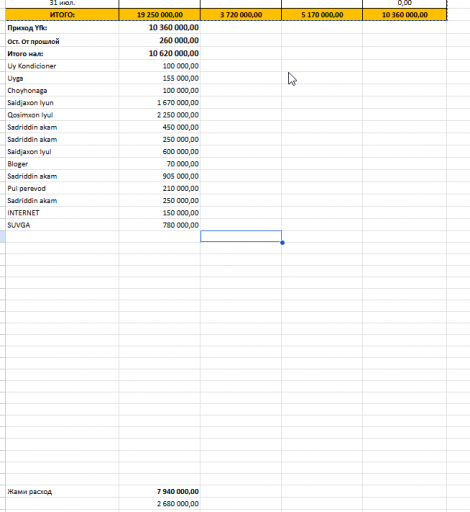Select the 155 000,00 amount
Image resolution: width=470 pixels, height=512 pixels.
tap(159, 78)
